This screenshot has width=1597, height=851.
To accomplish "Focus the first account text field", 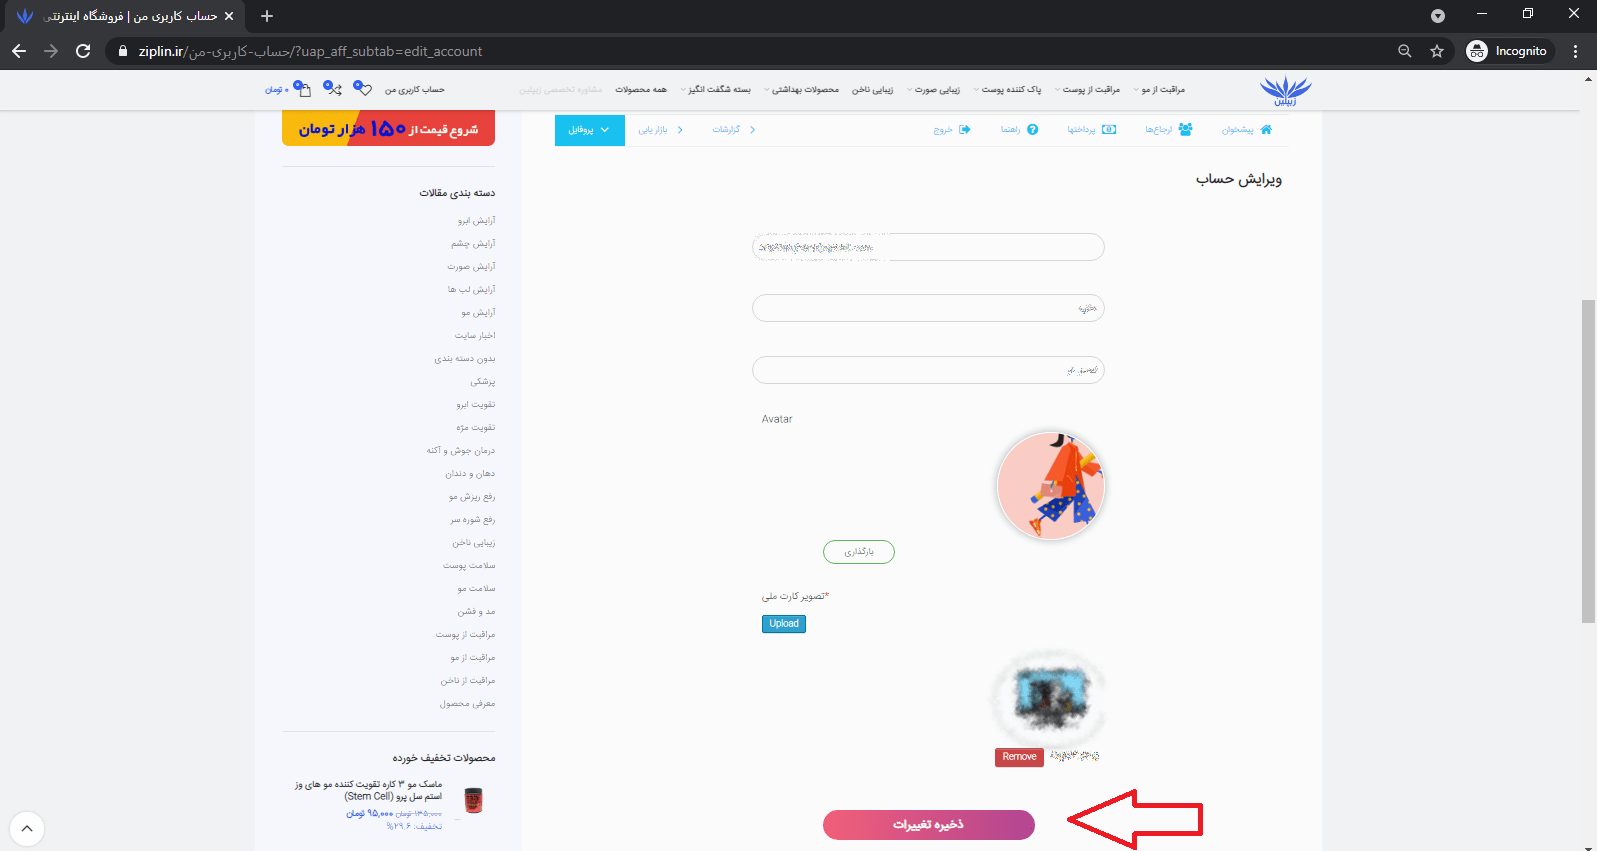I will click(928, 247).
